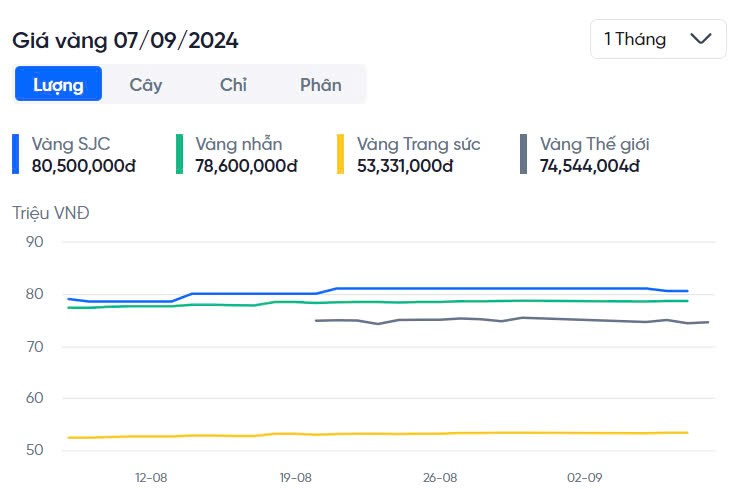753x495 pixels.
Task: Toggle the Vàng Trang sức legend label
Action: [x=418, y=144]
